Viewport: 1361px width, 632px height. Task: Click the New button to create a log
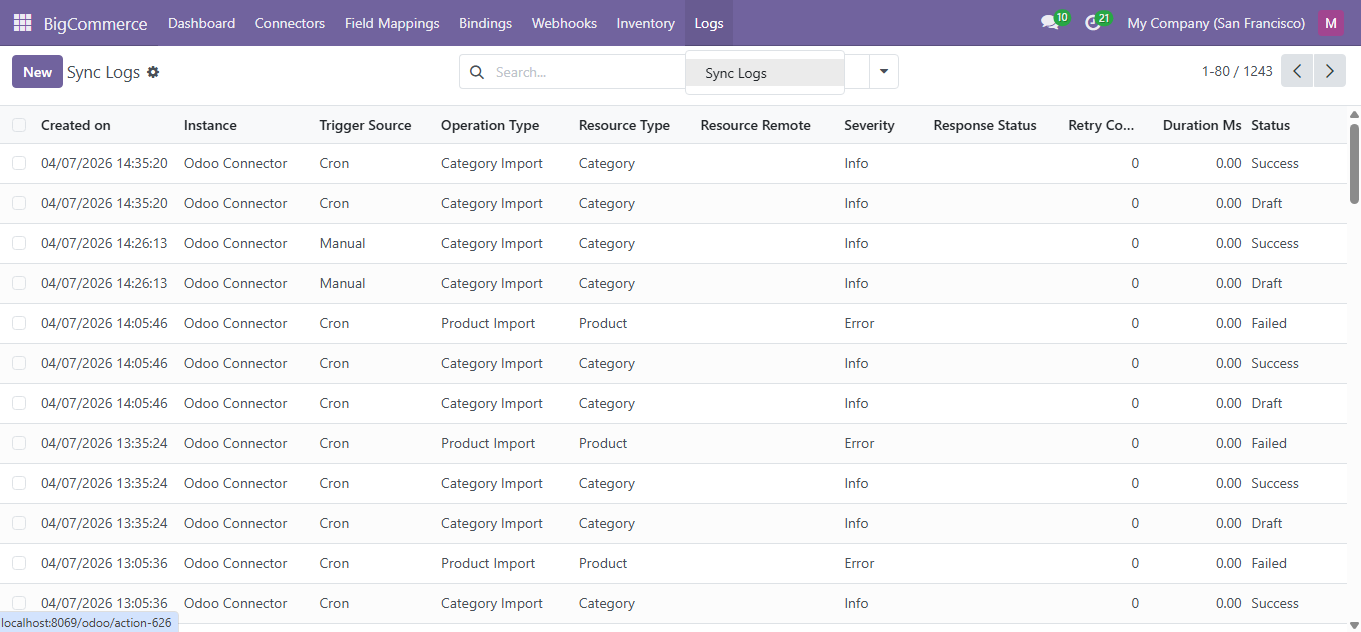[x=37, y=71]
